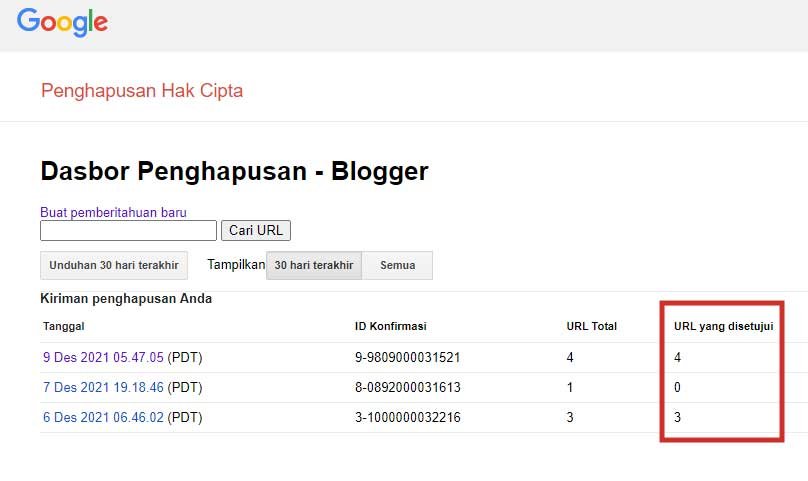Click approved URL count 0 in 7 Des row
808x481 pixels.
[677, 387]
